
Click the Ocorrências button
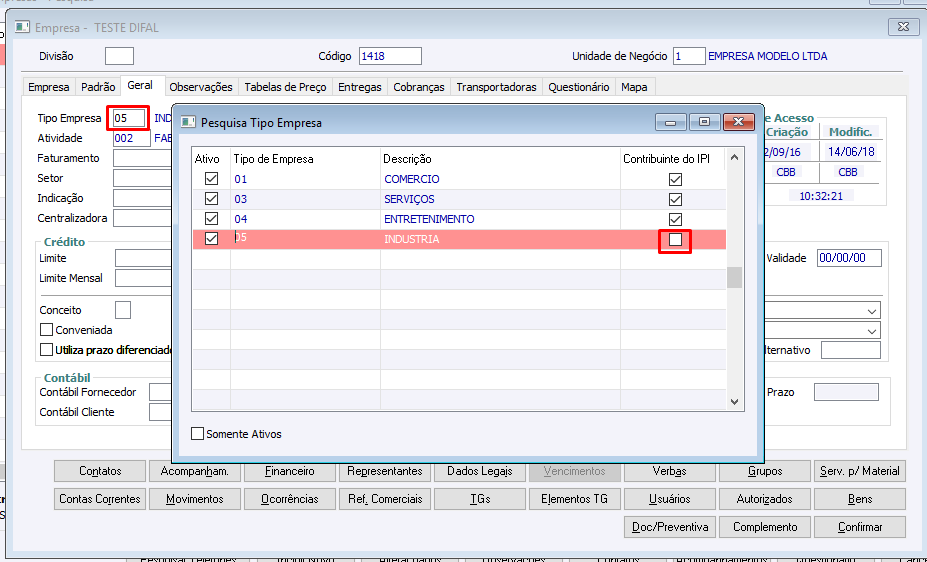[290, 499]
